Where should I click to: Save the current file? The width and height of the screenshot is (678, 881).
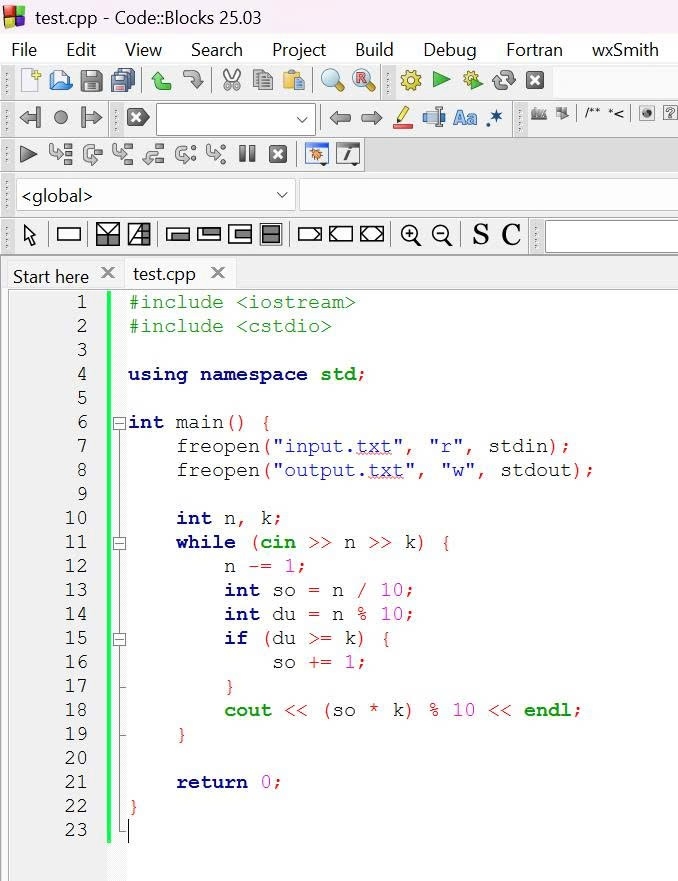tap(92, 80)
